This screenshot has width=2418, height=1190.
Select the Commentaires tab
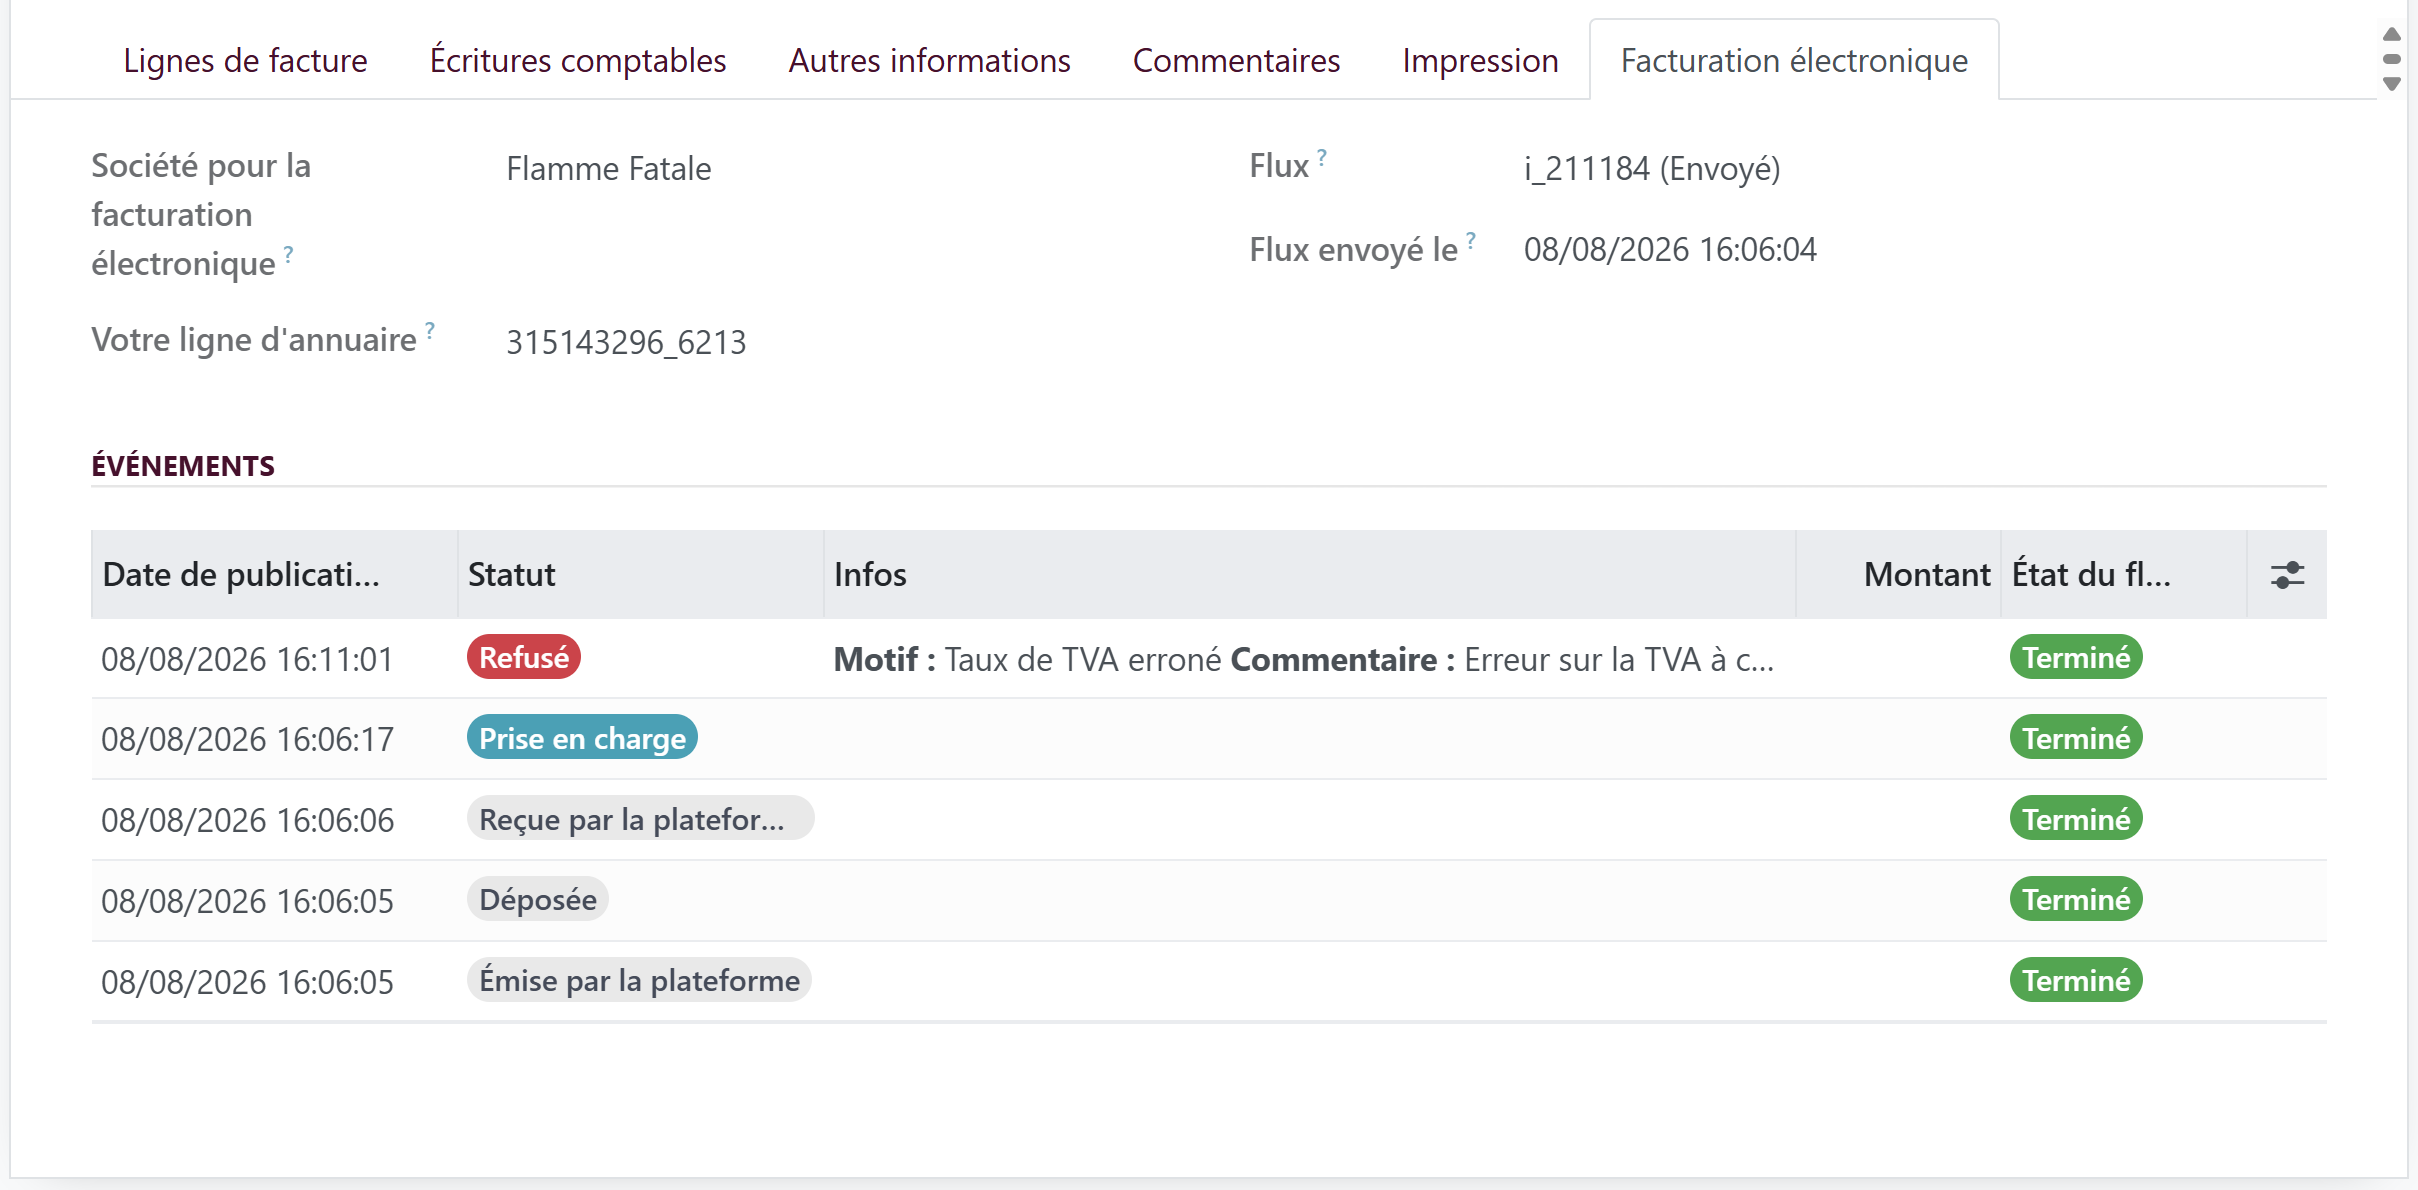click(1236, 60)
